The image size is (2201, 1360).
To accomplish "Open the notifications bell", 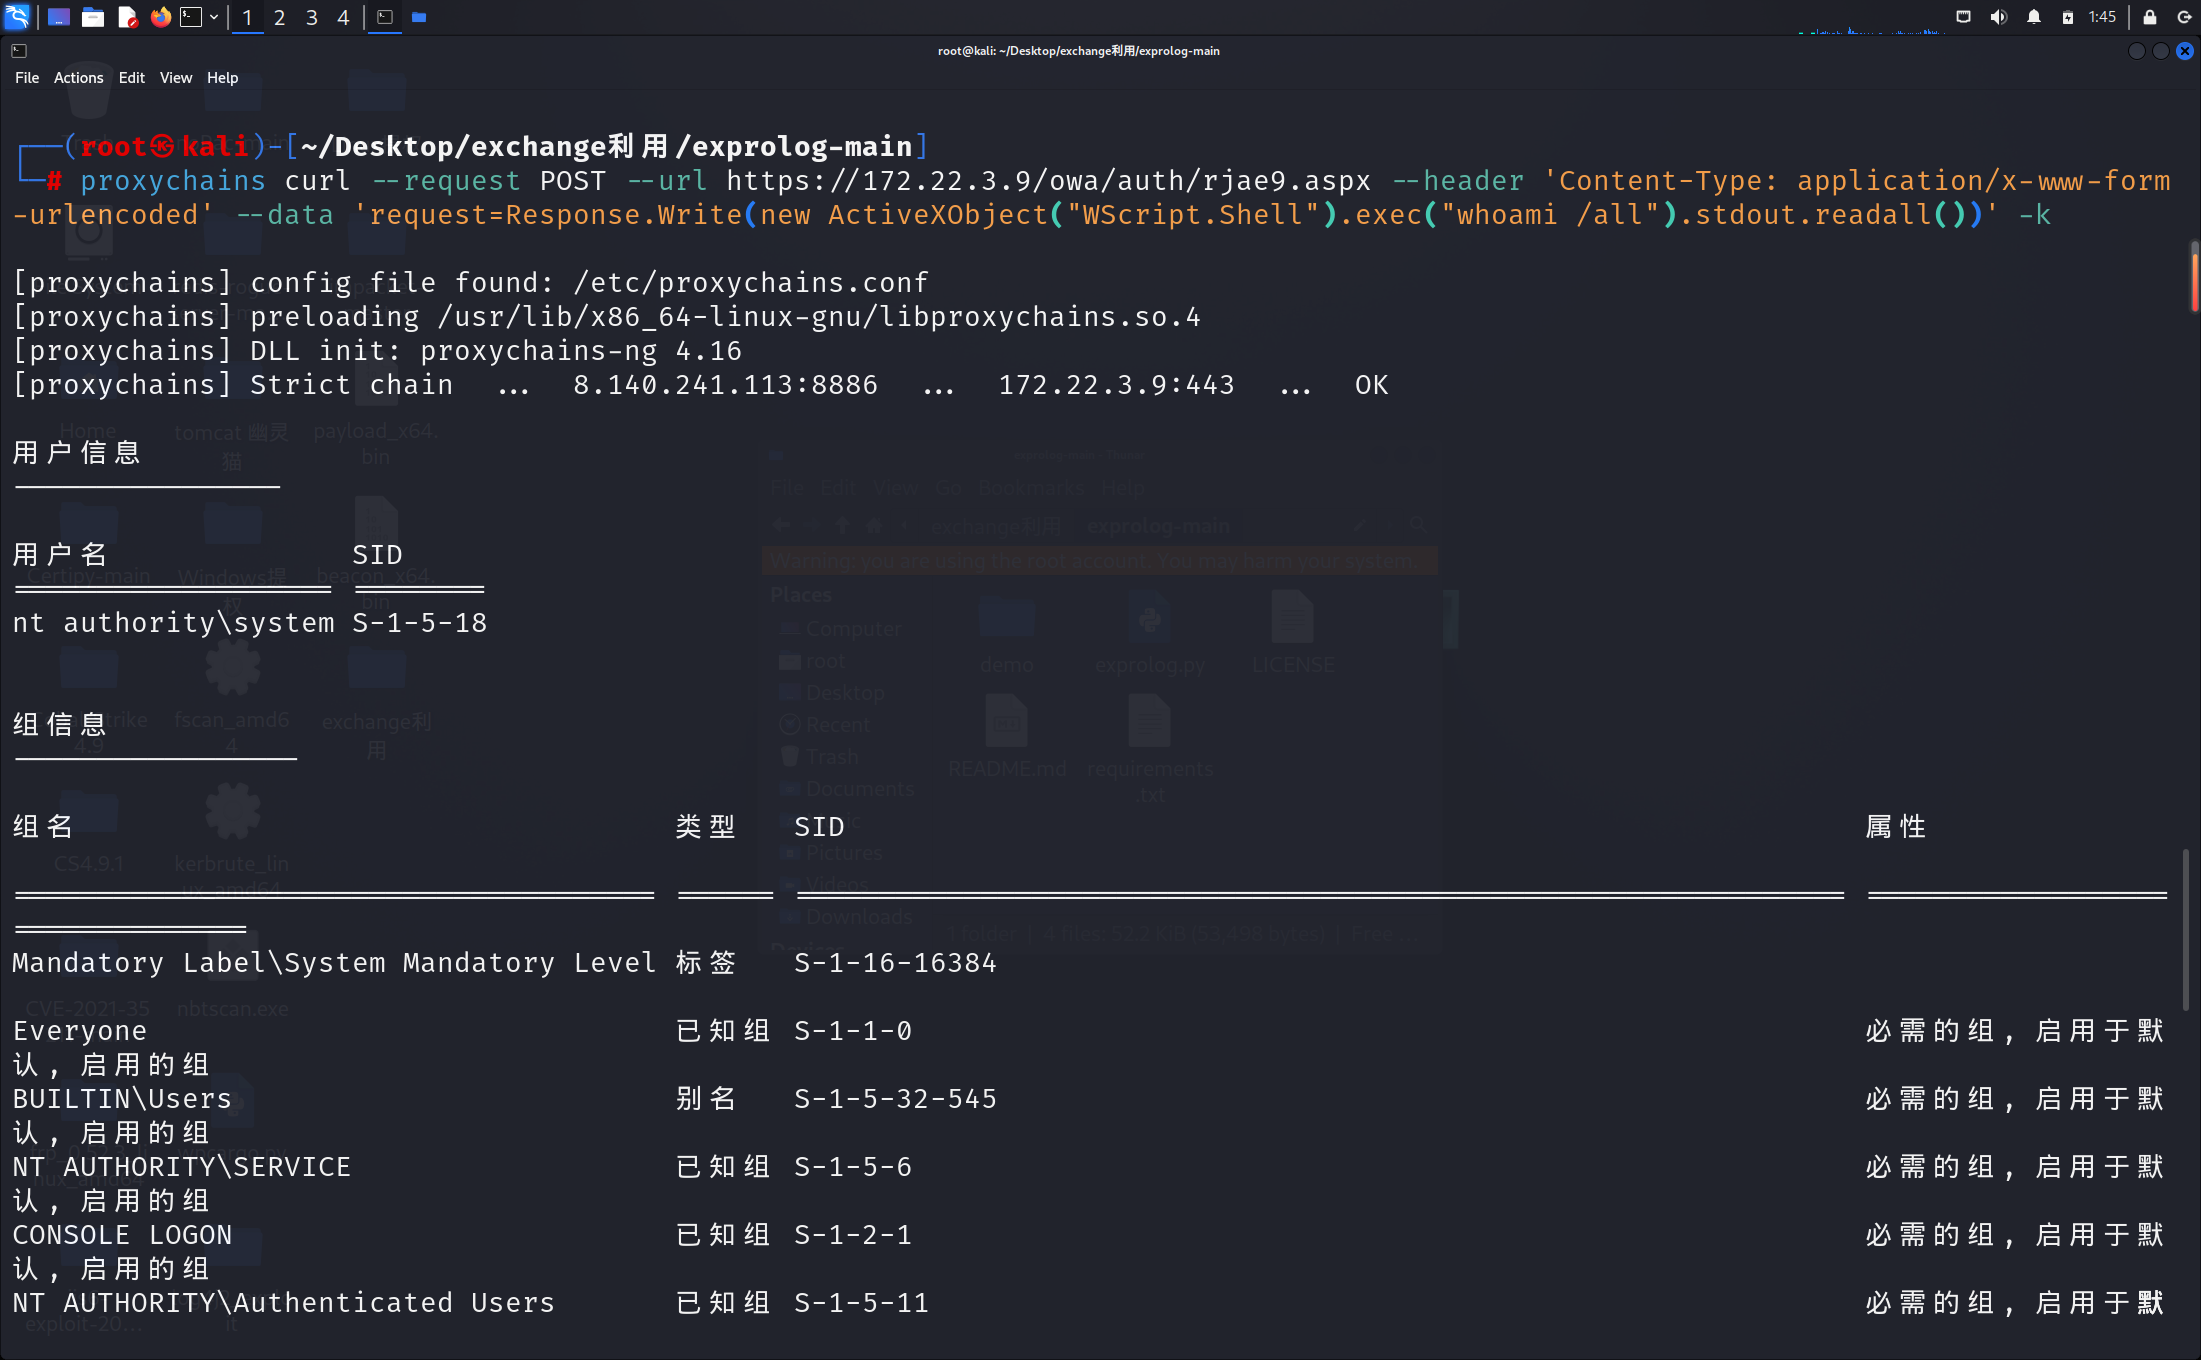I will (x=2034, y=17).
